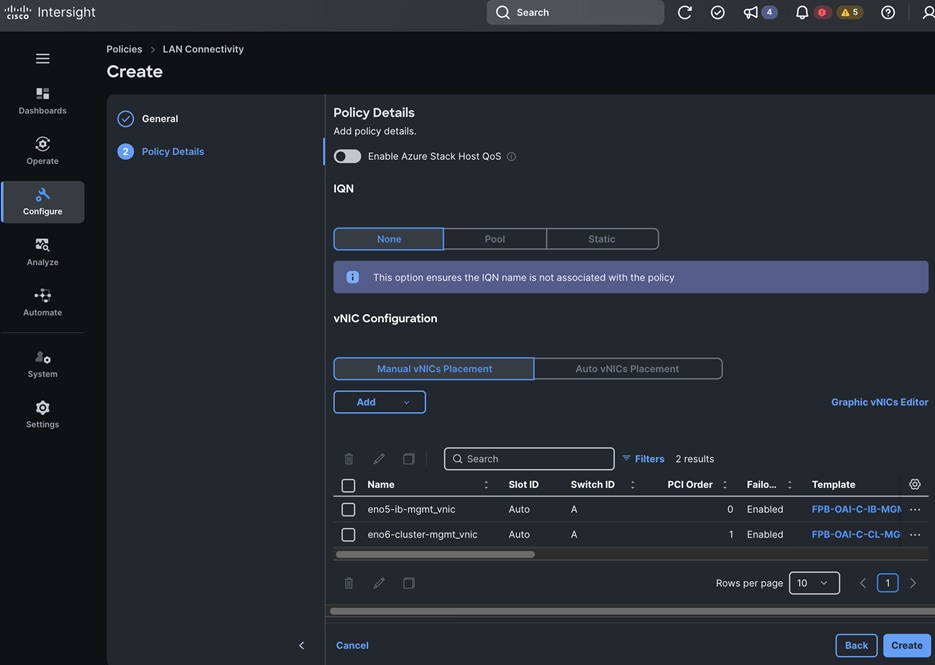Sort by the PCI Order column

[x=725, y=484]
